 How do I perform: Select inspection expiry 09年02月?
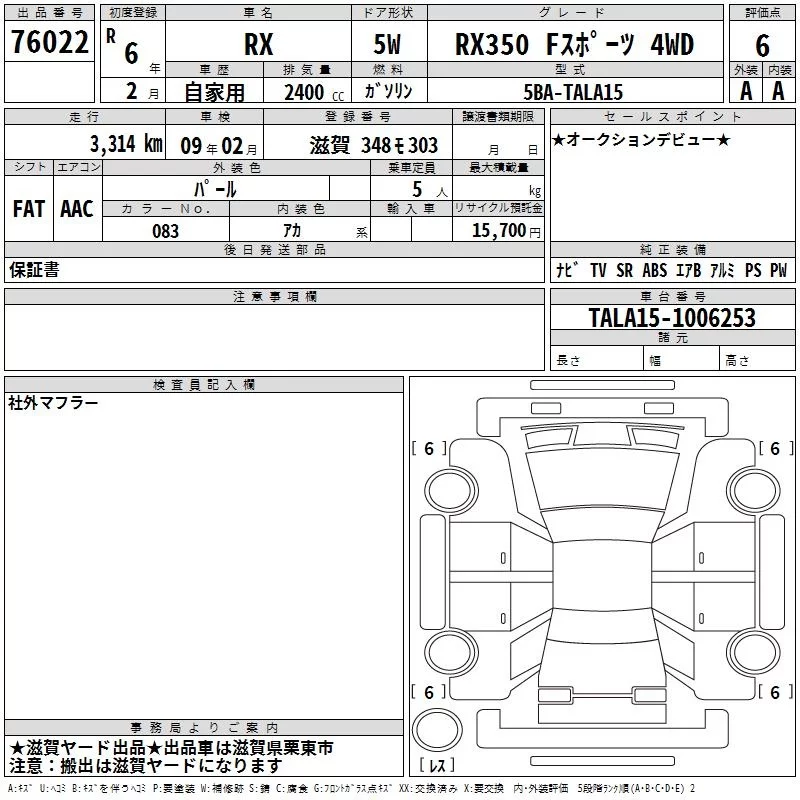tap(219, 146)
